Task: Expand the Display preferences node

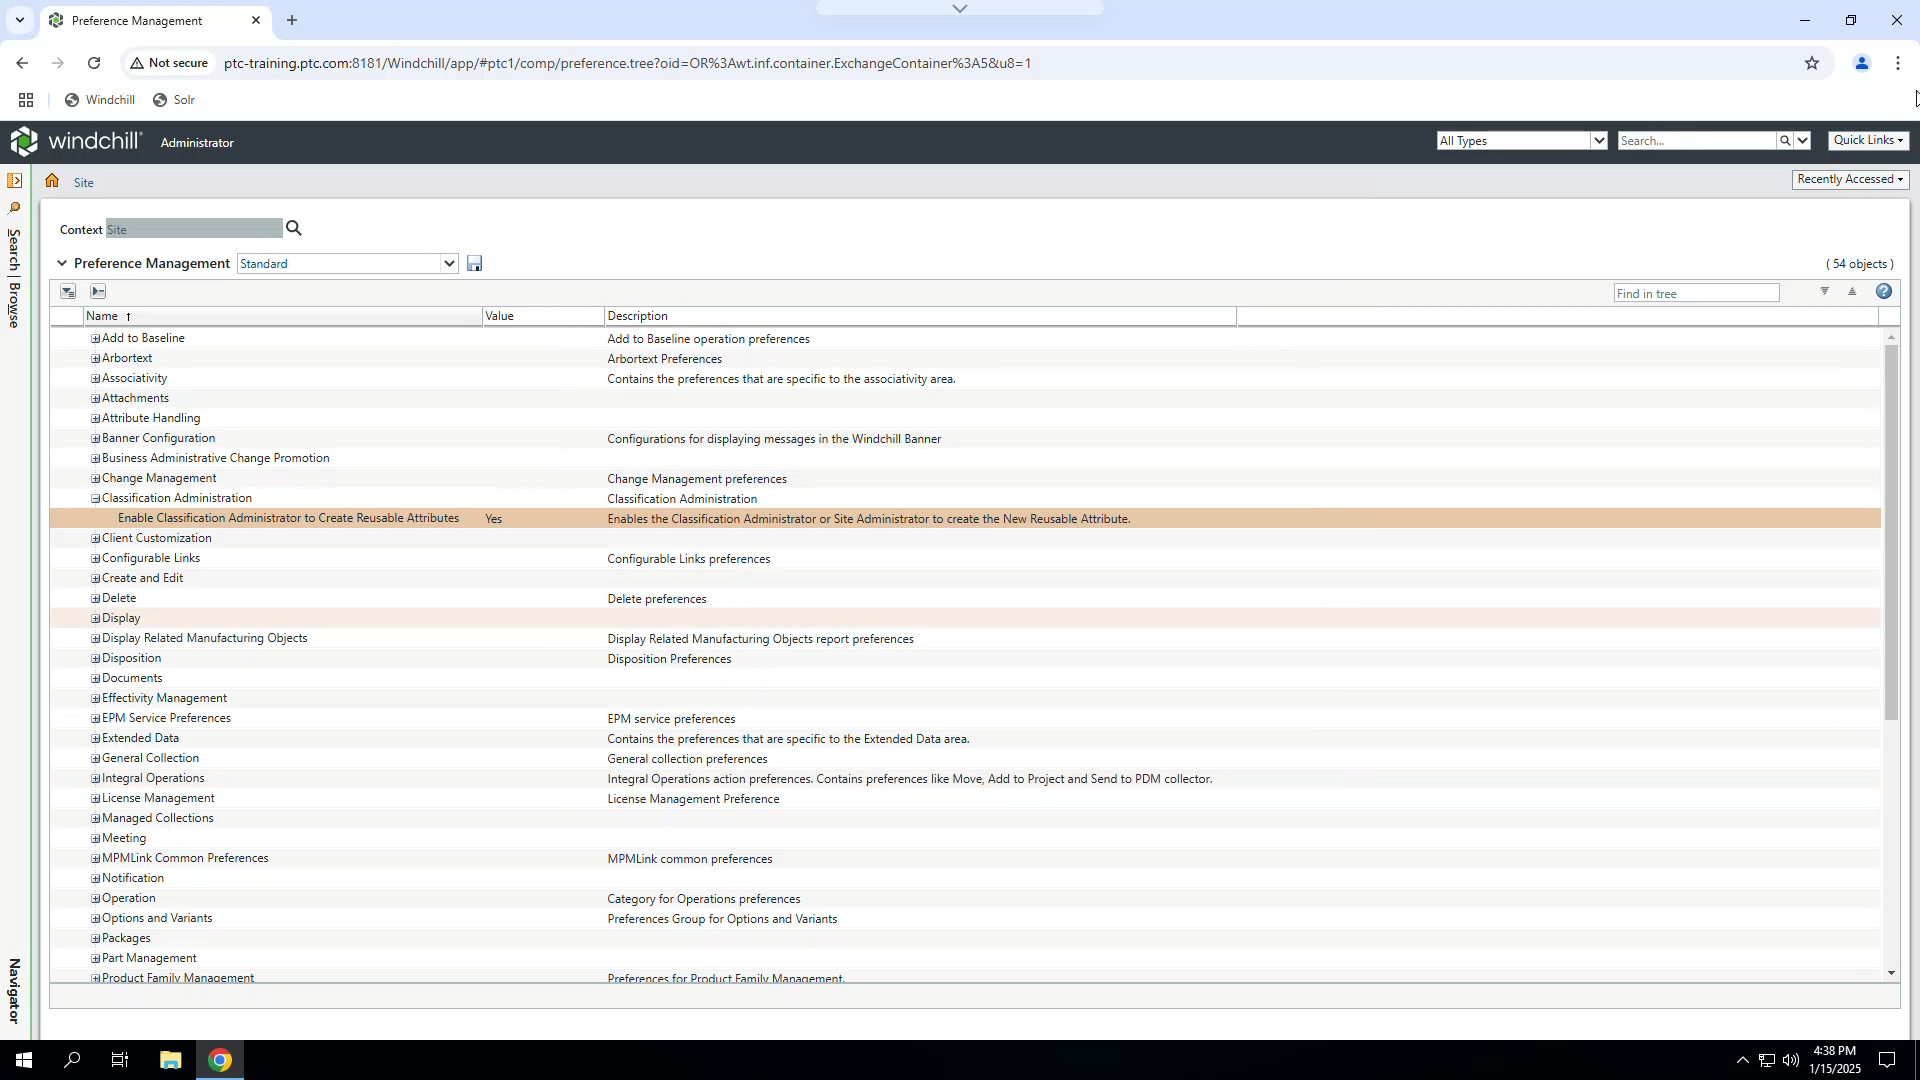Action: tap(96, 619)
